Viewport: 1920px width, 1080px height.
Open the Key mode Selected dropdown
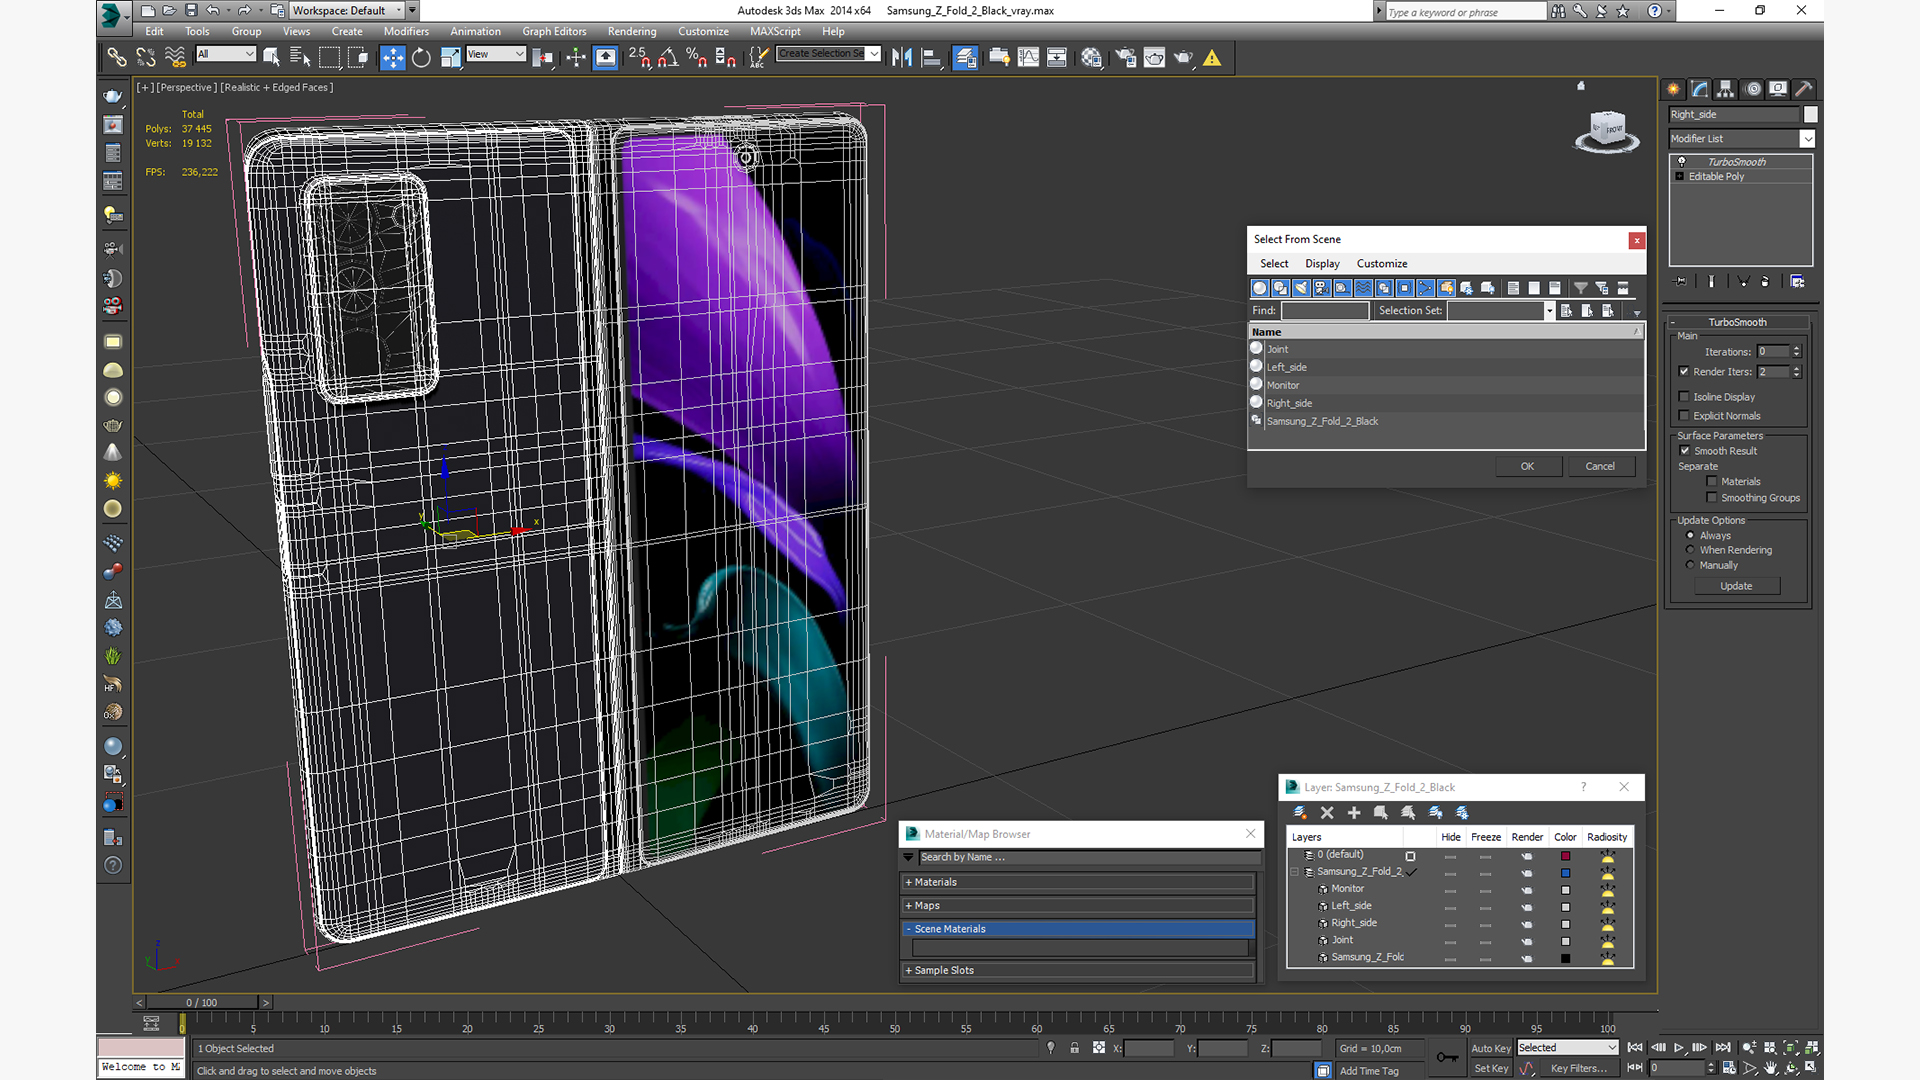coord(1567,1048)
